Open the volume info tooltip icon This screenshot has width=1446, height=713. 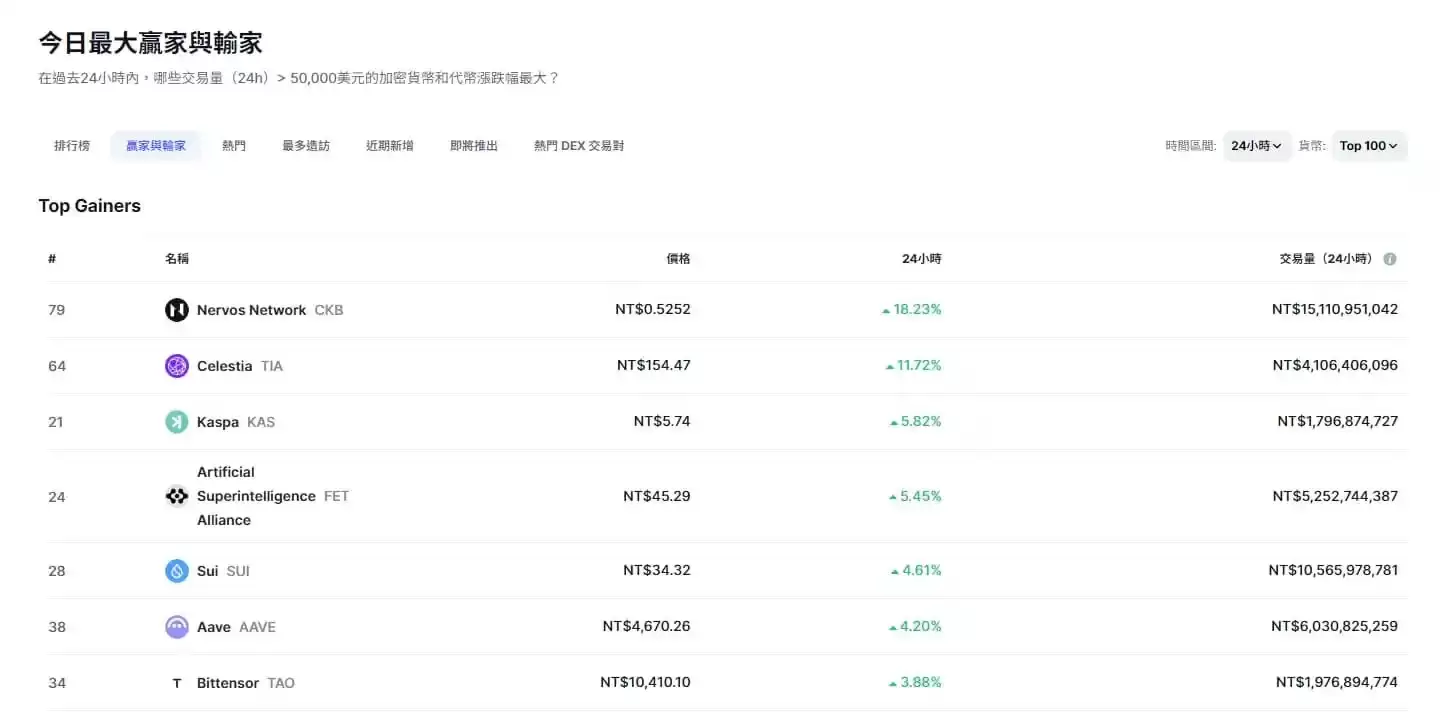click(x=1390, y=258)
